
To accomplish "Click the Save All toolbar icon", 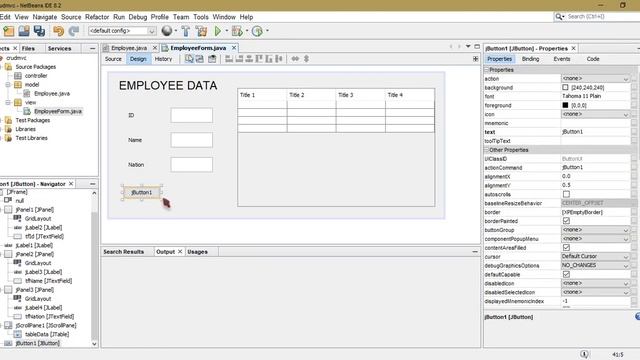I will tap(39, 31).
